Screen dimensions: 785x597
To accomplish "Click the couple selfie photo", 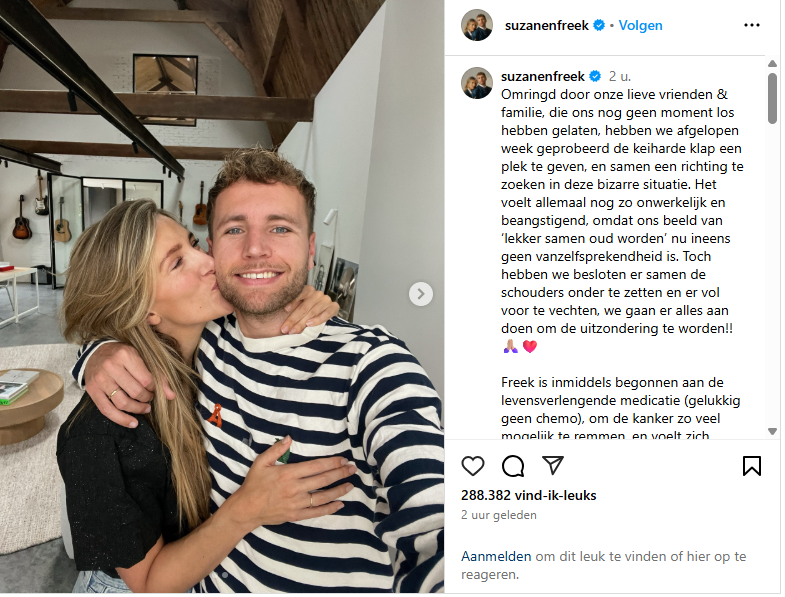I will pyautogui.click(x=222, y=296).
